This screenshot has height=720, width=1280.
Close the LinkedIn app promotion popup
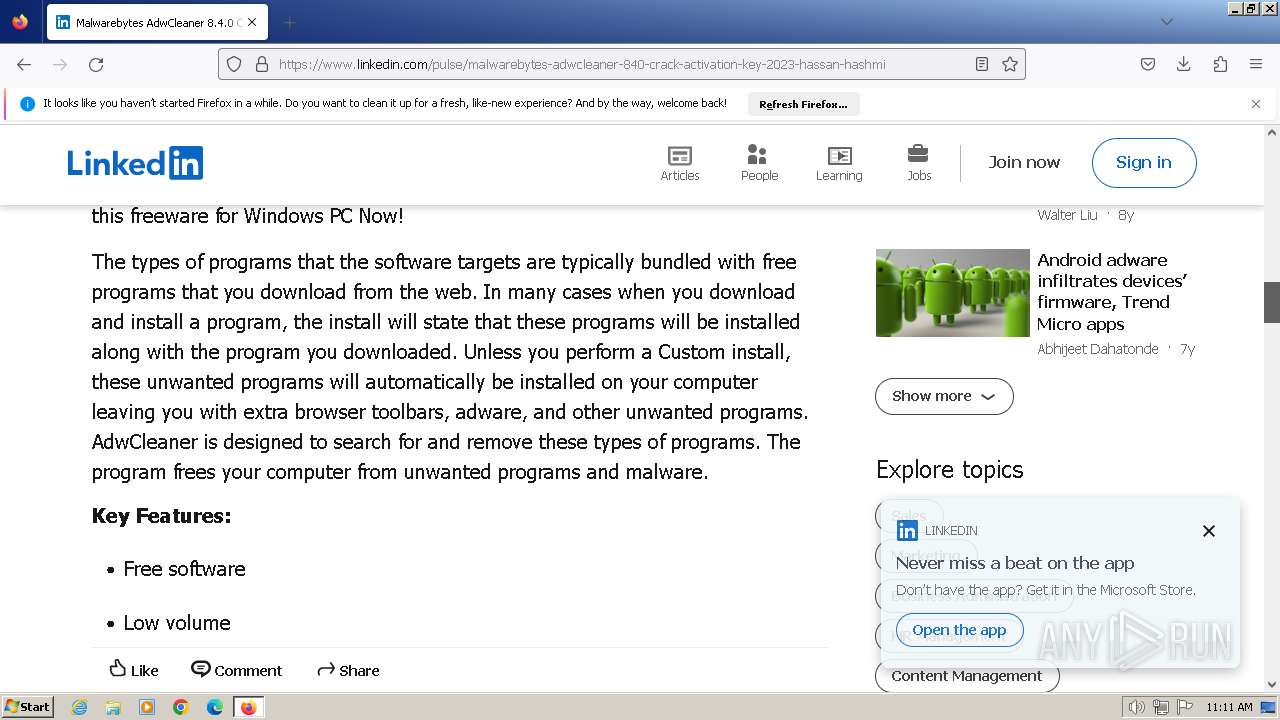tap(1209, 531)
